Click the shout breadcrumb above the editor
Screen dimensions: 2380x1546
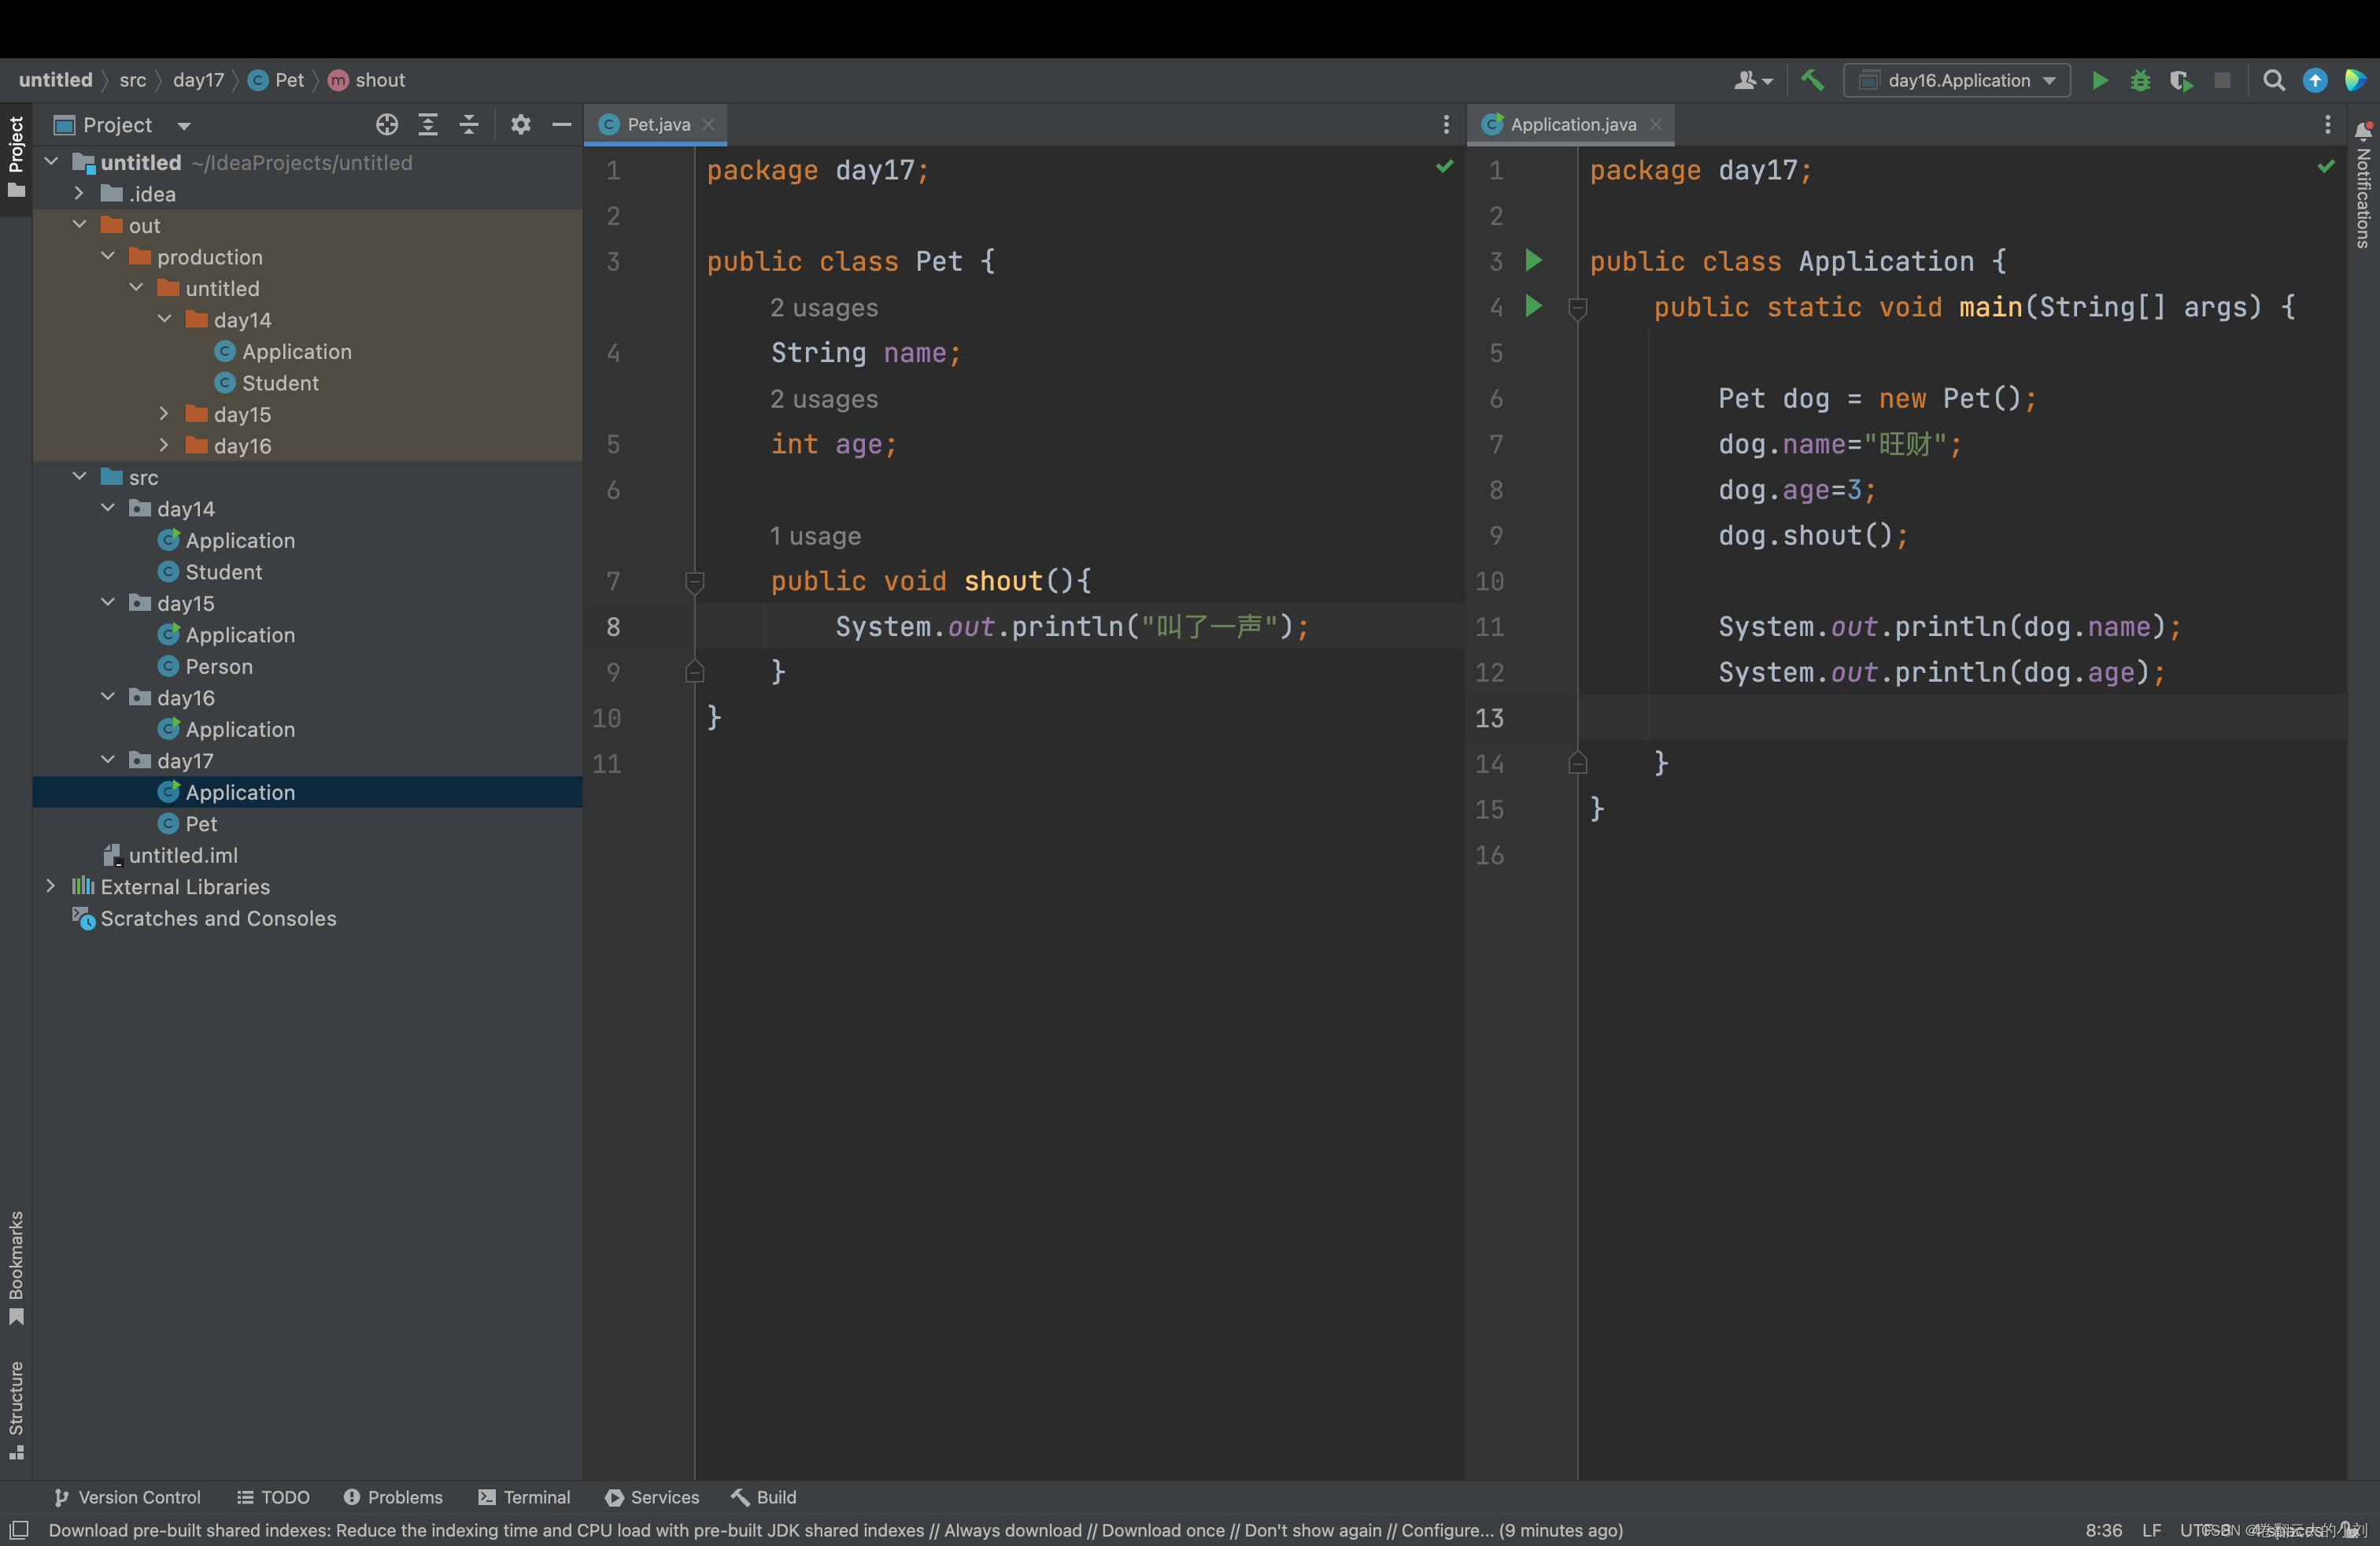point(379,80)
